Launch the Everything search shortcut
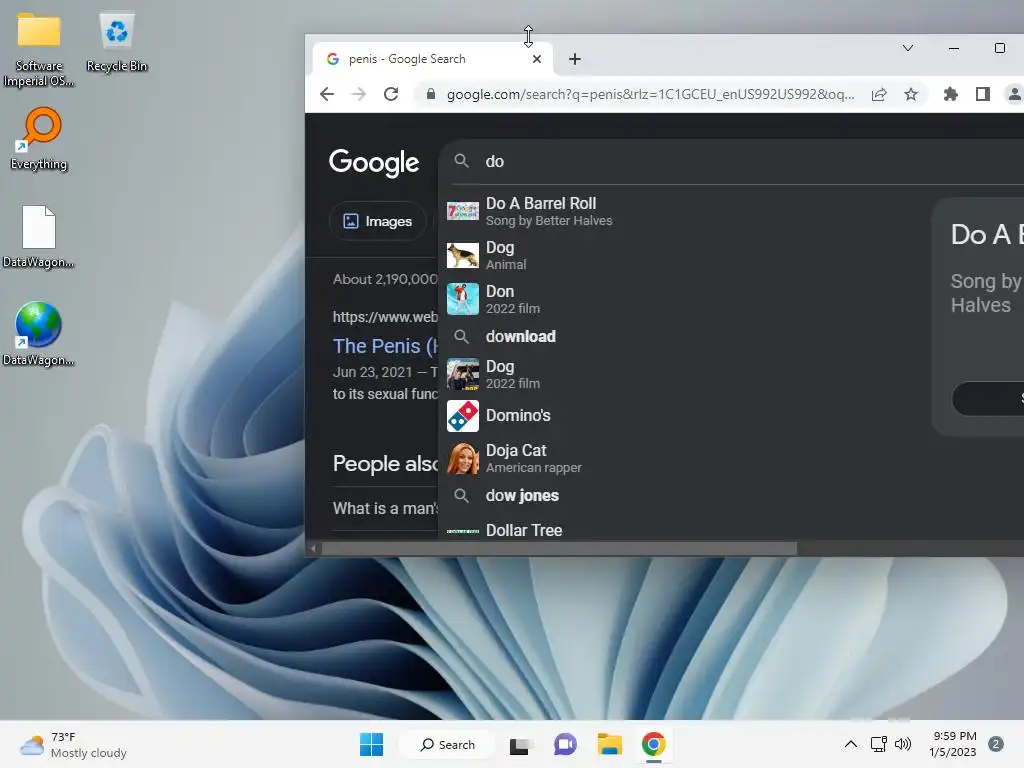 click(39, 139)
